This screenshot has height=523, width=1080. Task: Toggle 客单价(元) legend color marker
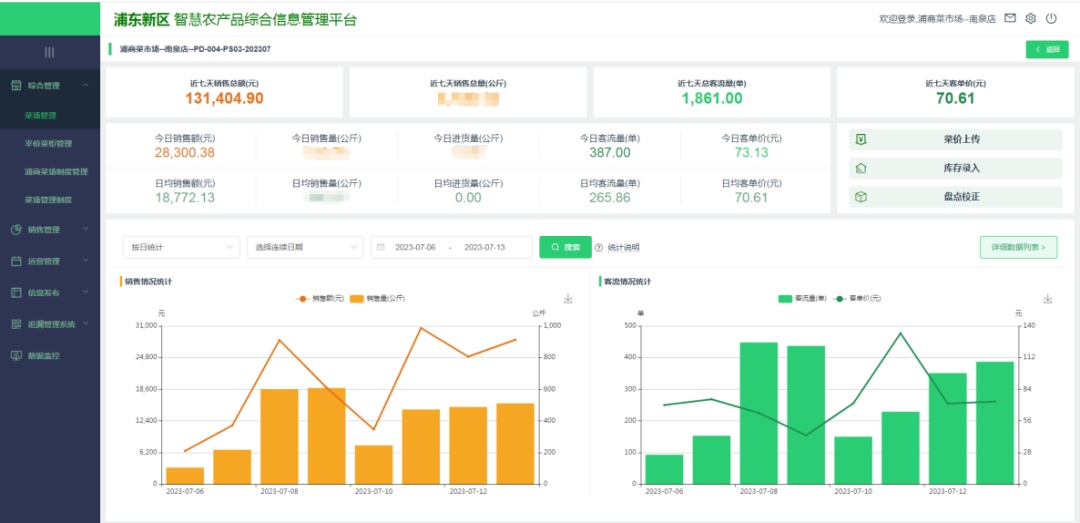[840, 298]
